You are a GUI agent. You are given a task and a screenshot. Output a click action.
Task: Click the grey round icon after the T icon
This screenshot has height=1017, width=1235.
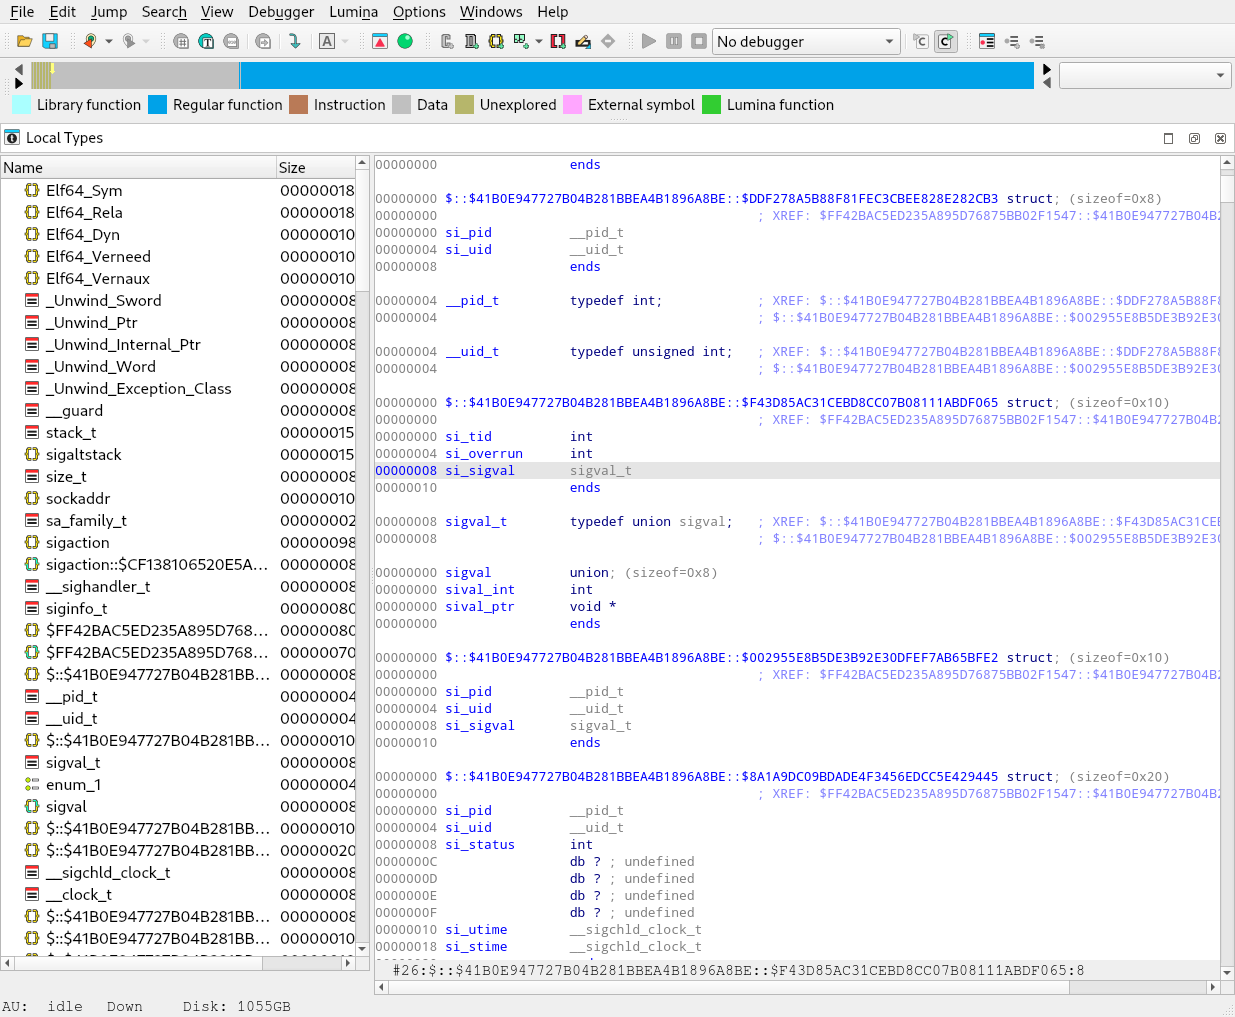pos(231,41)
